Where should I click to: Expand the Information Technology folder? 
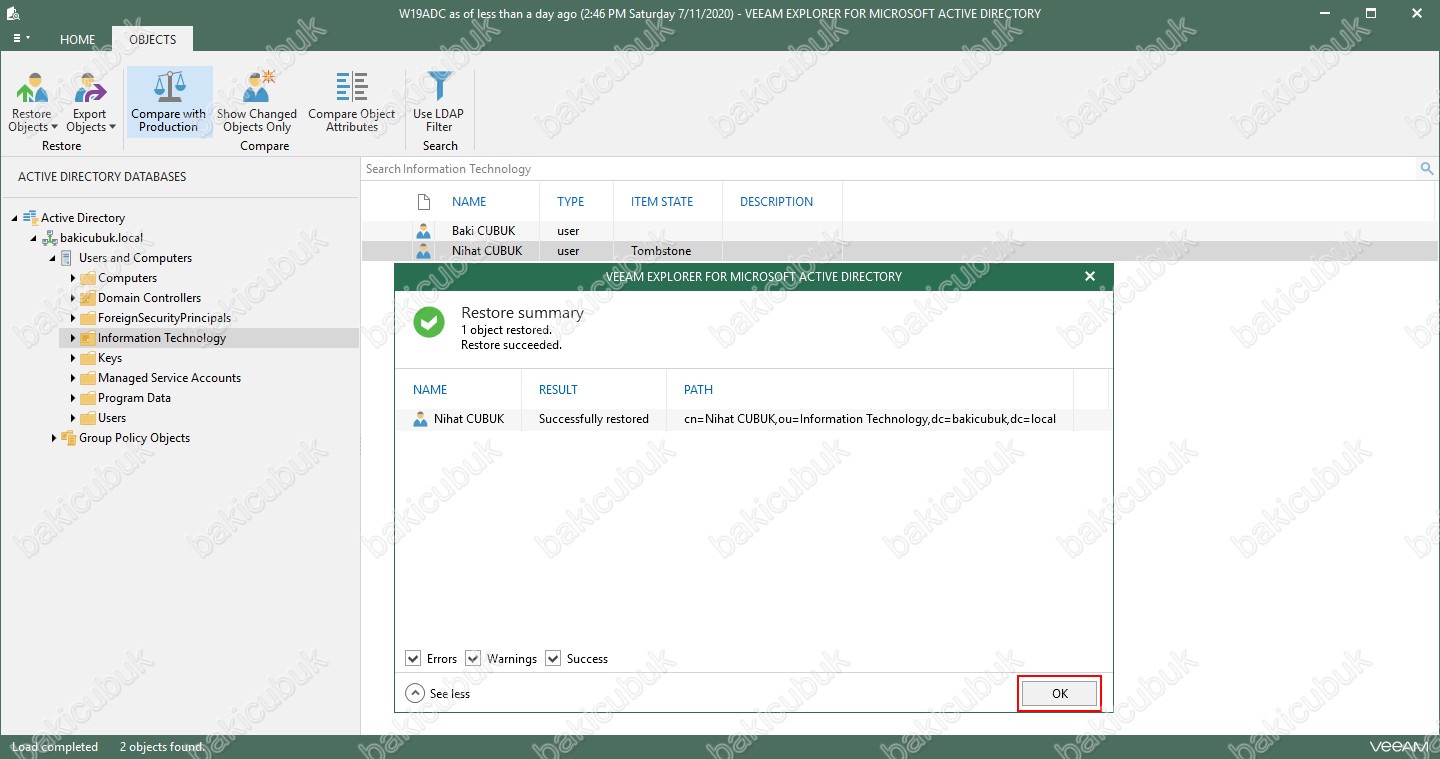pyautogui.click(x=73, y=338)
